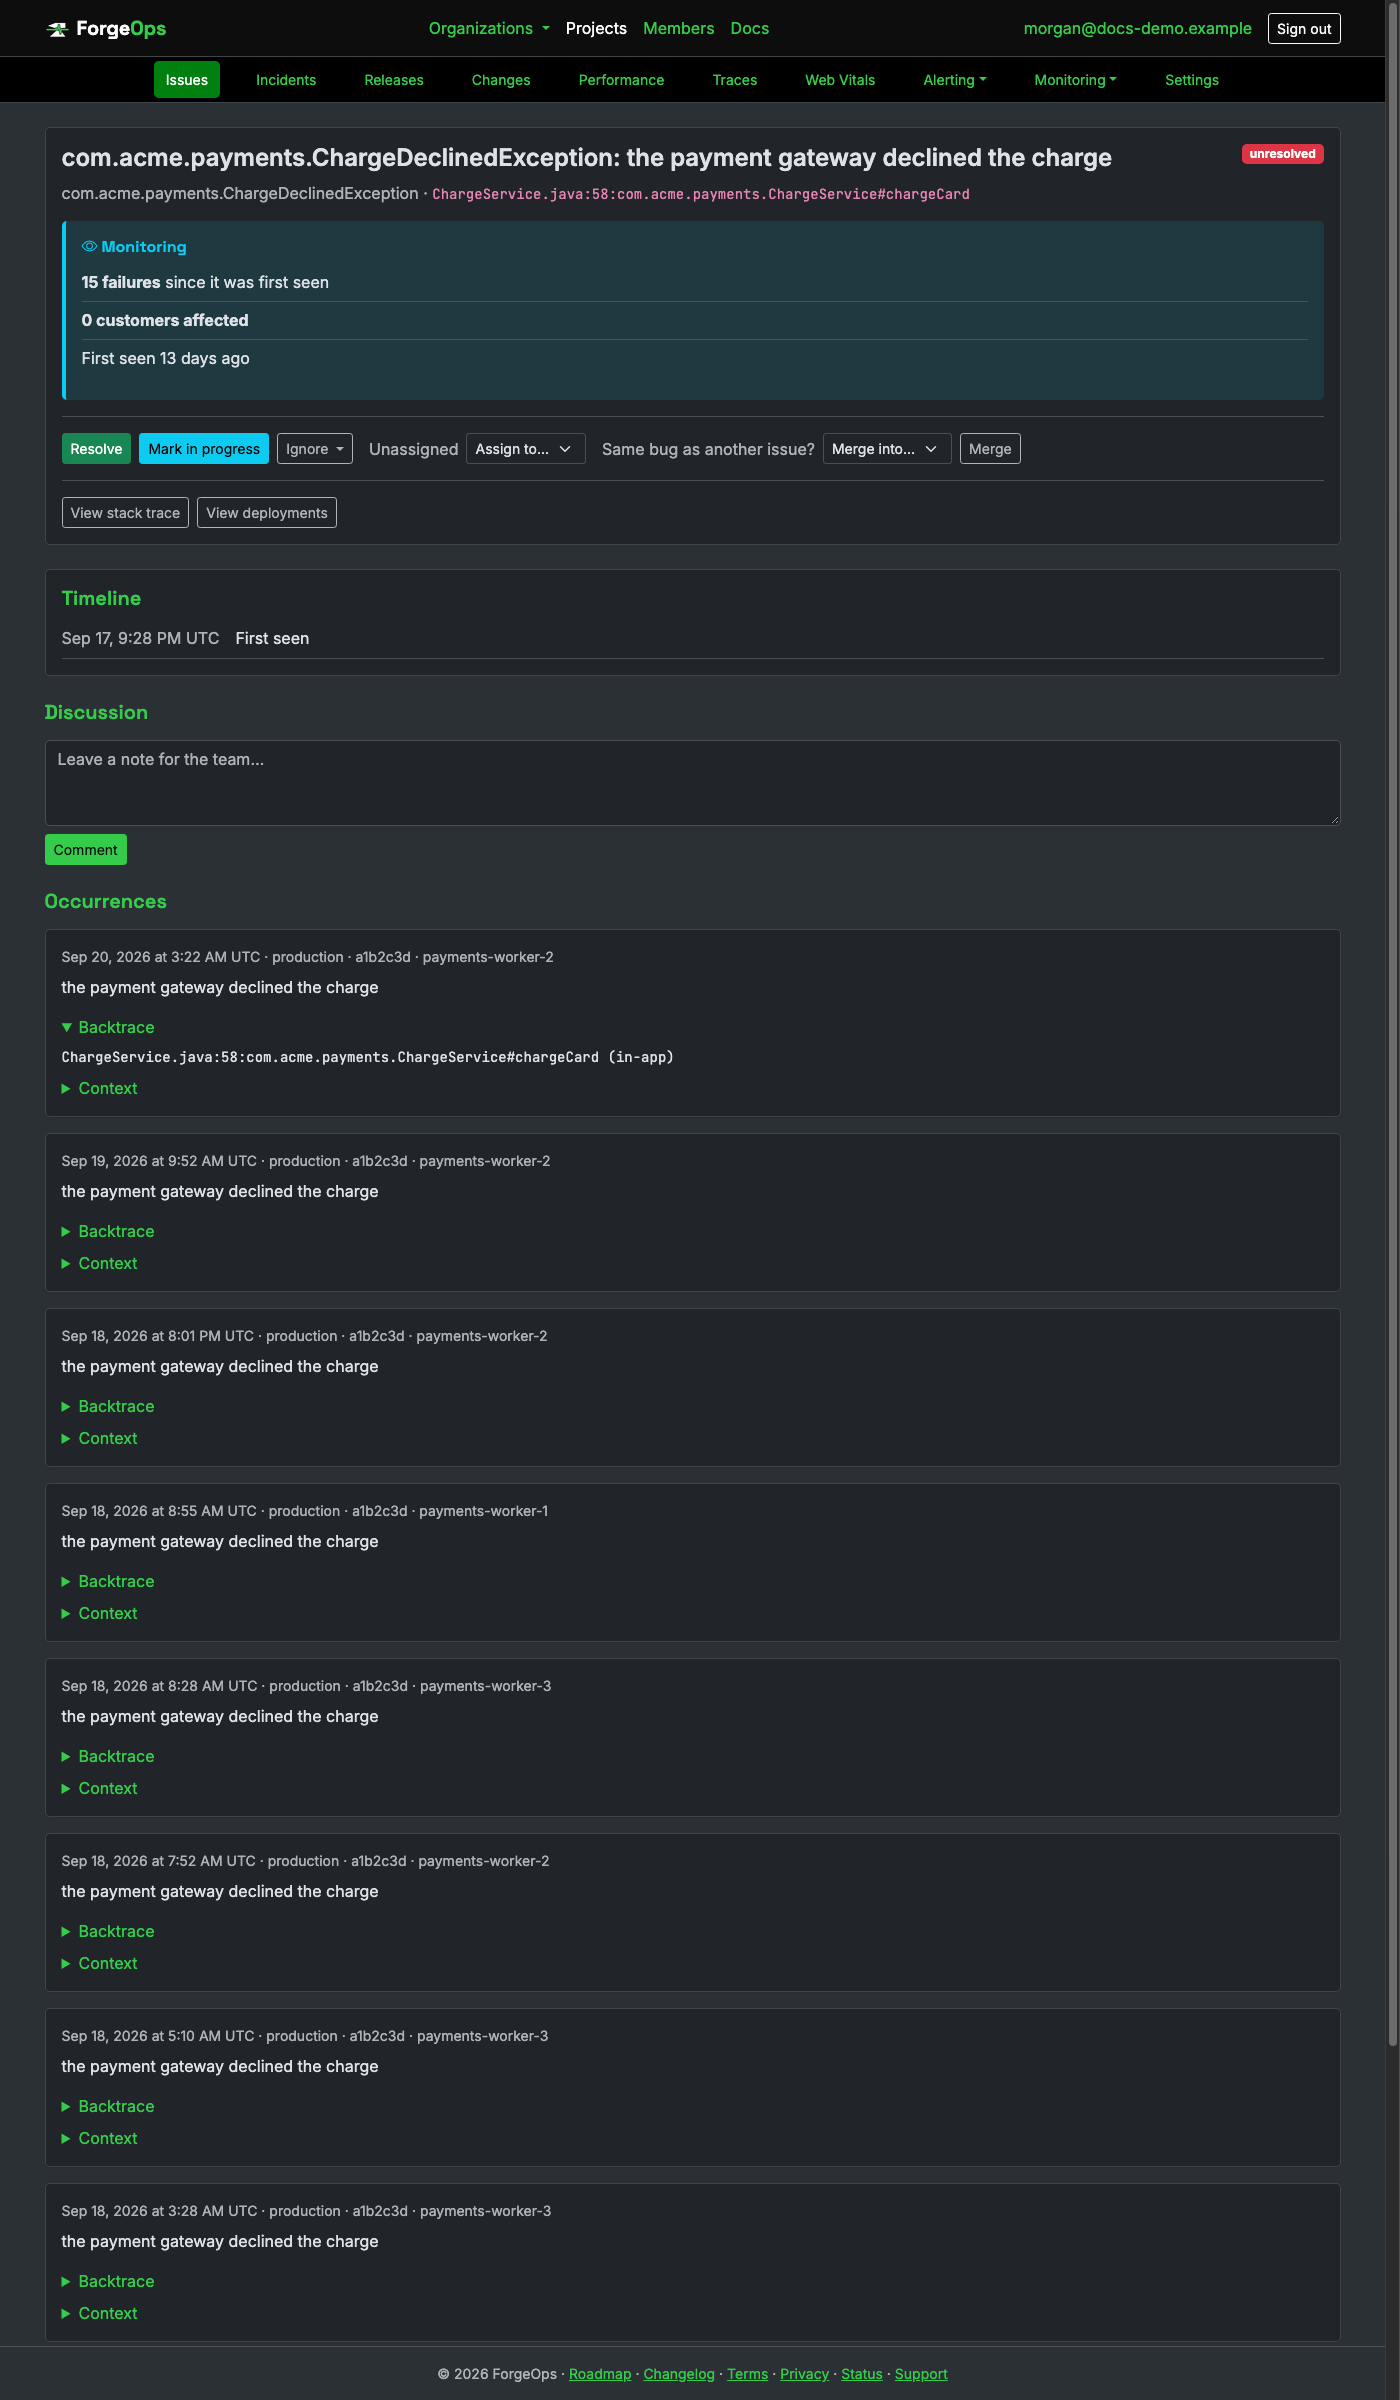The width and height of the screenshot is (1400, 2400).
Task: Open the Merge into... selector
Action: [x=887, y=449]
